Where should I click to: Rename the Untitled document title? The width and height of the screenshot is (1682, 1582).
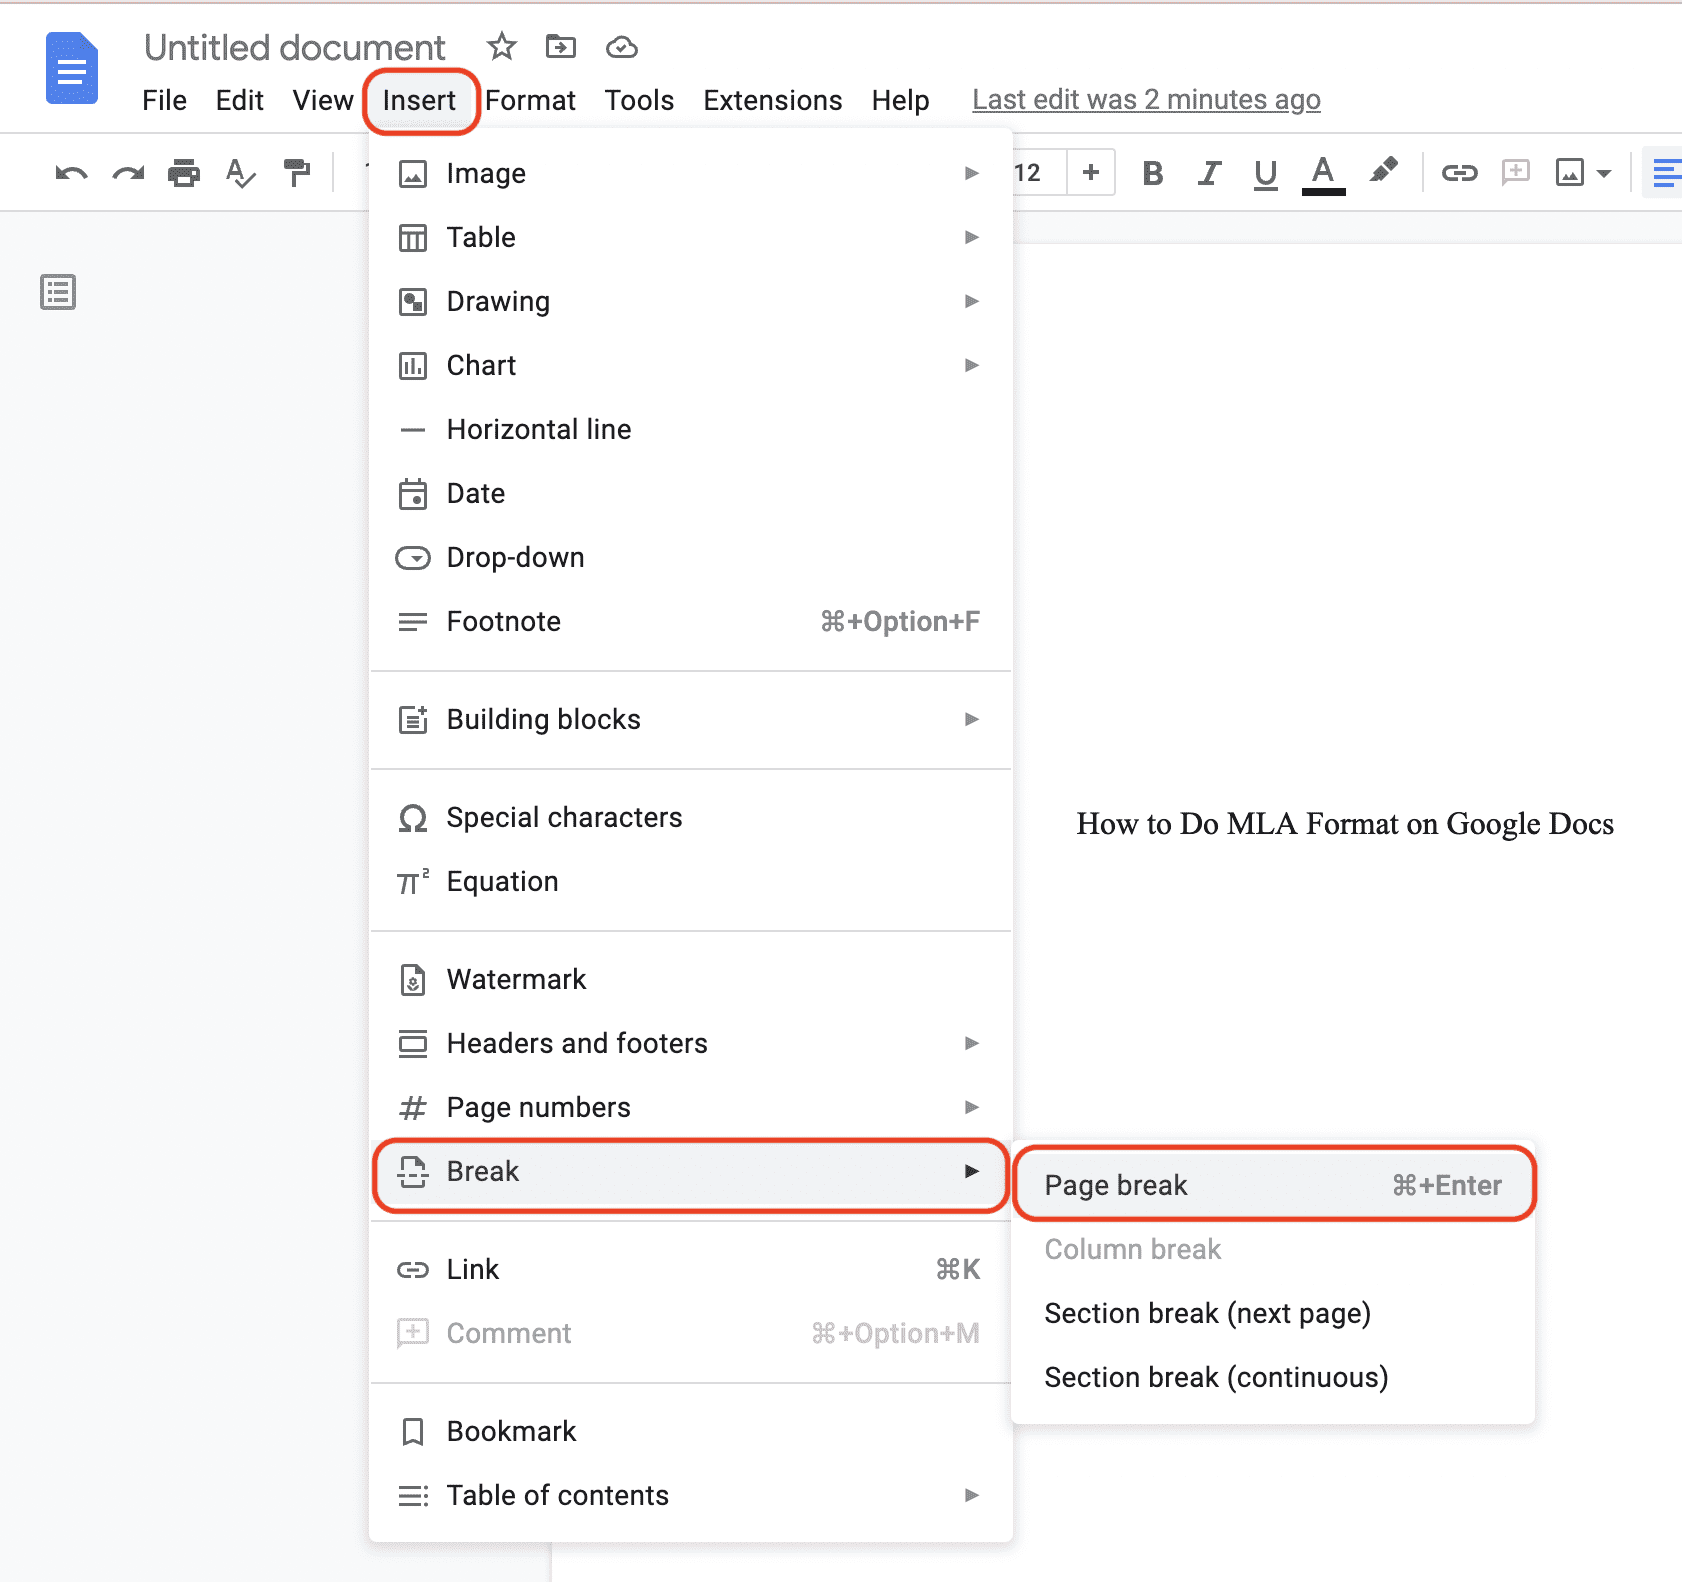tap(295, 47)
